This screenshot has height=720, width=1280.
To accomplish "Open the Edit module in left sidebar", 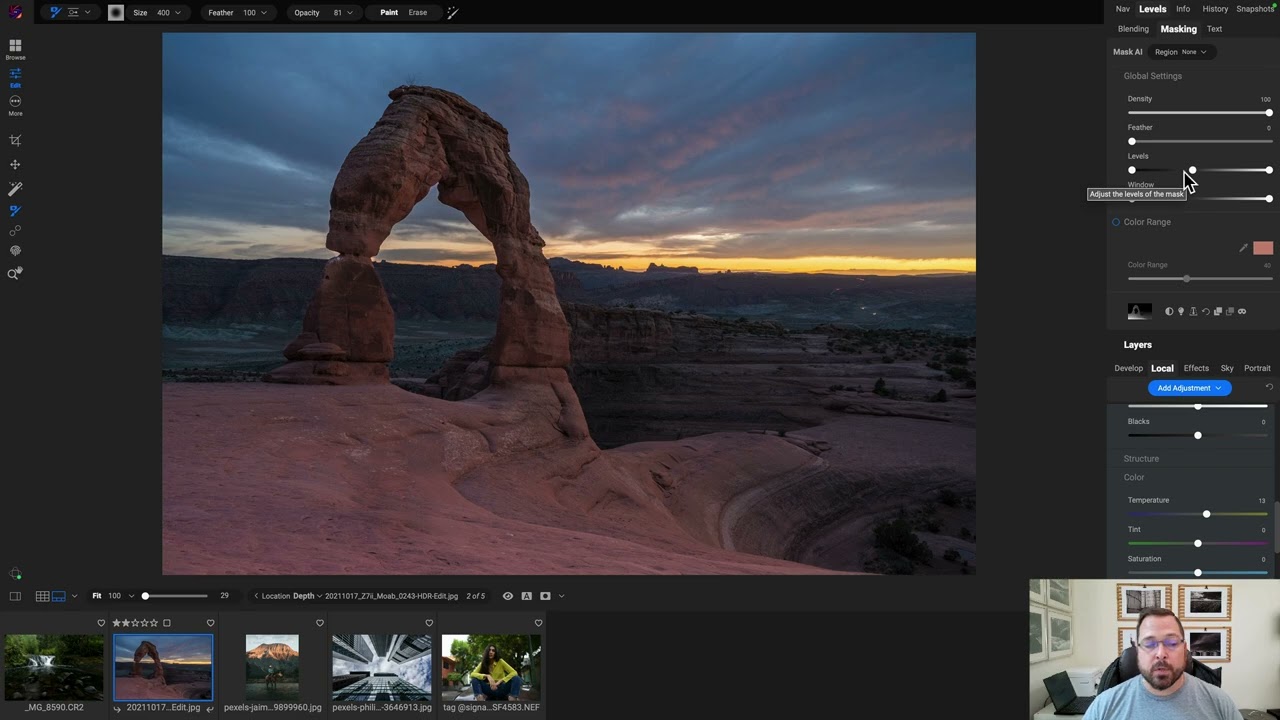I will pyautogui.click(x=15, y=77).
